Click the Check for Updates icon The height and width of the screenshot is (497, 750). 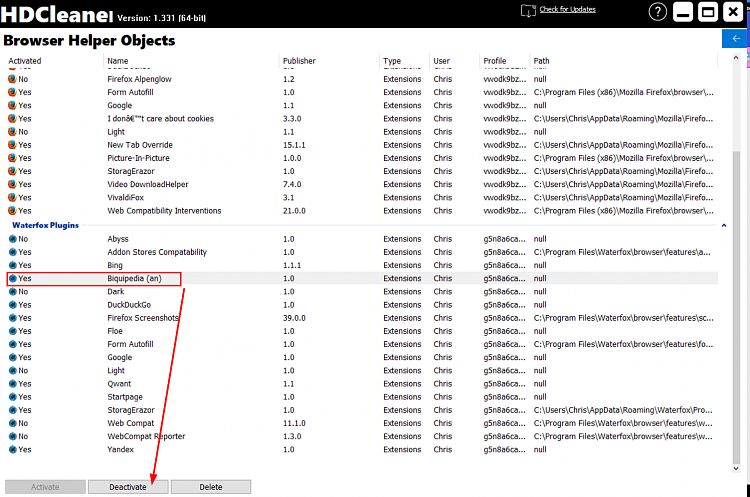click(528, 11)
